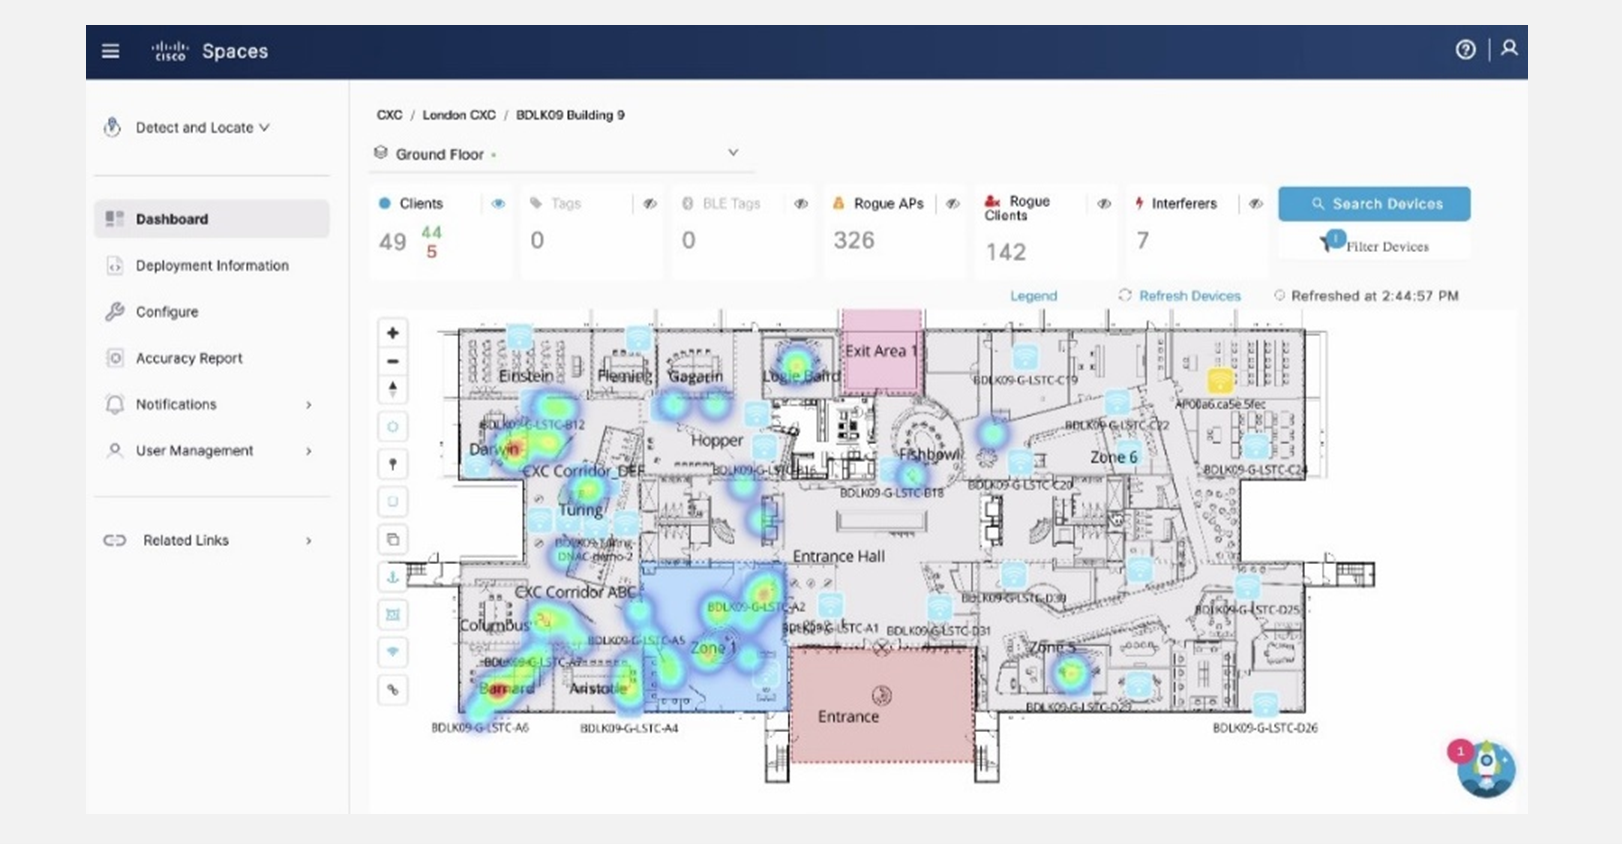
Task: Go to Dashboard in the sidebar
Action: [x=212, y=219]
